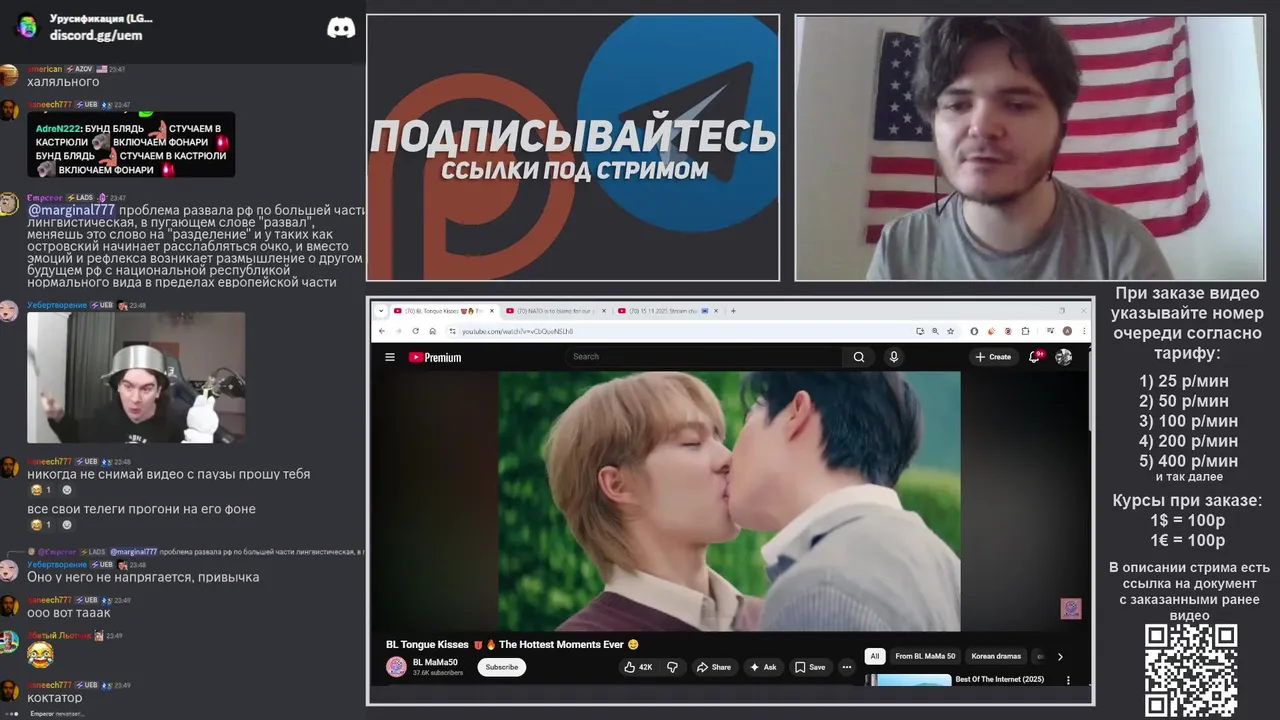Click the '37.6K subscribers' text
This screenshot has width=1280, height=720.
(x=438, y=673)
